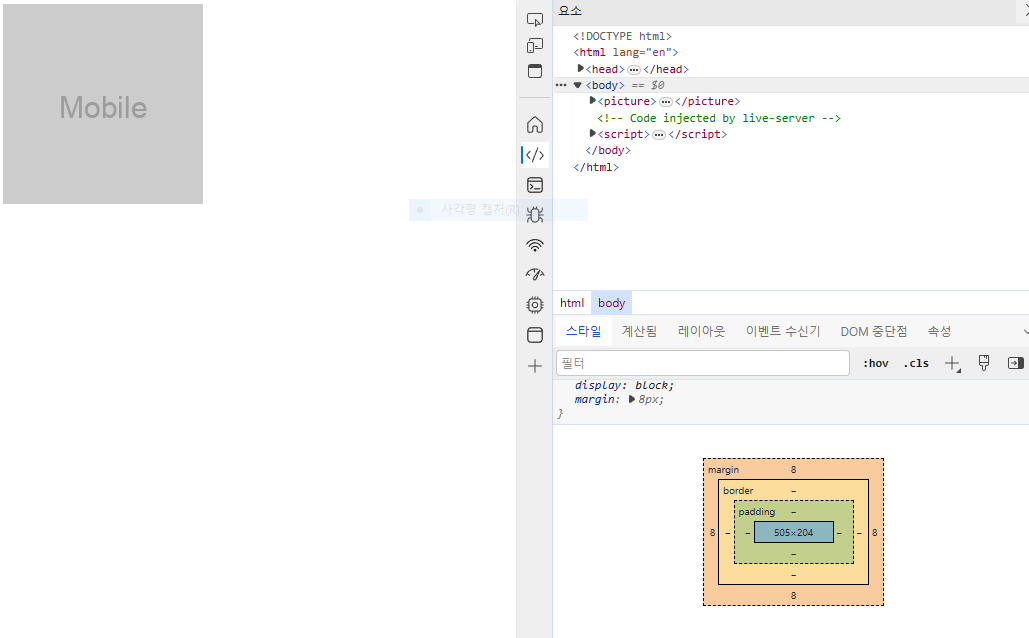Collapse the body element node
The image size is (1029, 638).
(578, 85)
